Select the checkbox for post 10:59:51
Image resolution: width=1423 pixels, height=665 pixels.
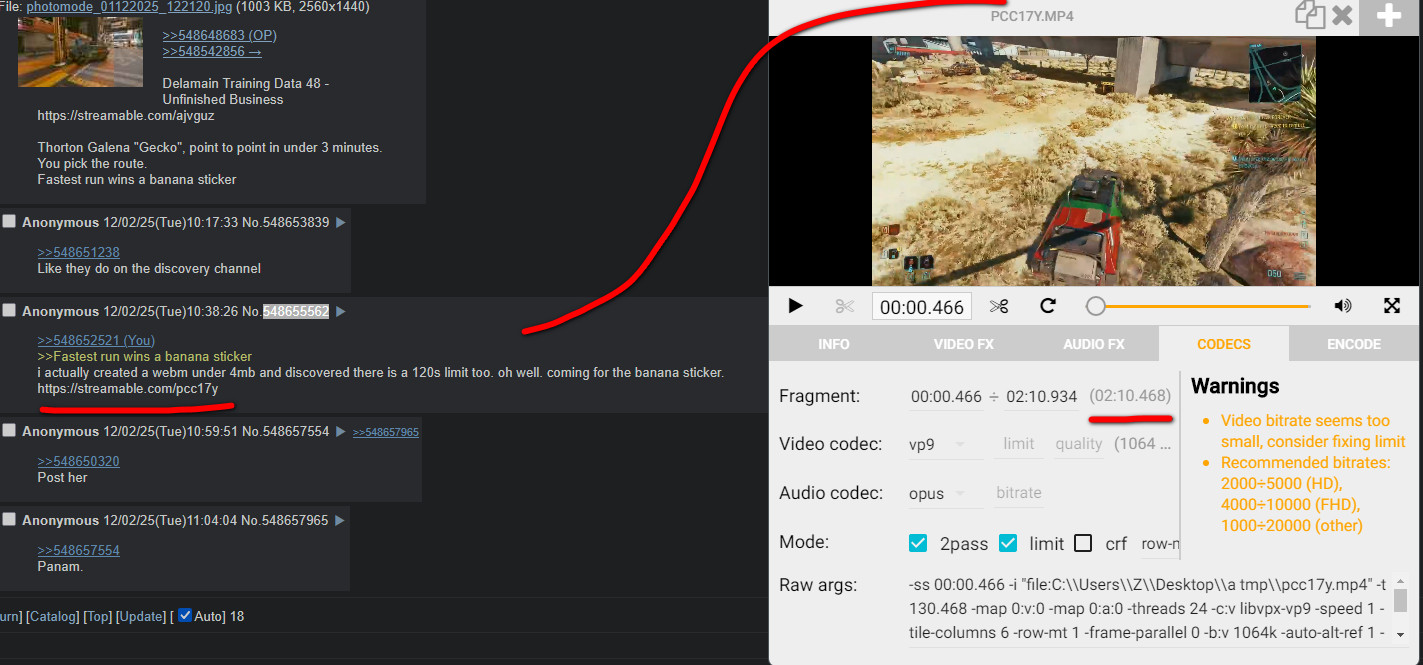(x=9, y=431)
